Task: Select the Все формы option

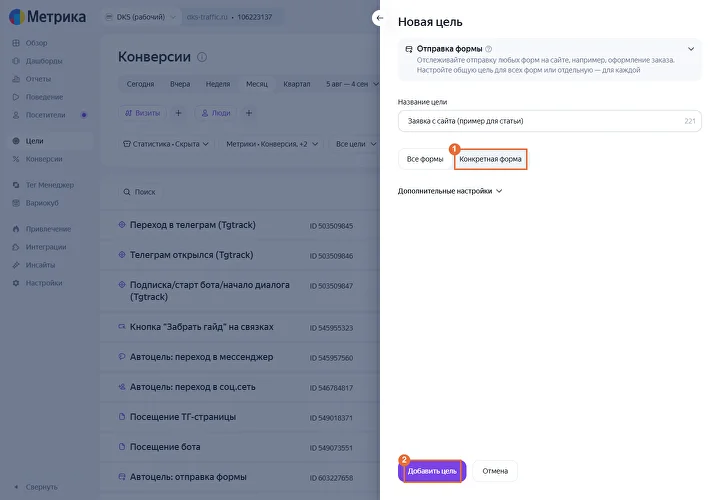Action: [425, 159]
